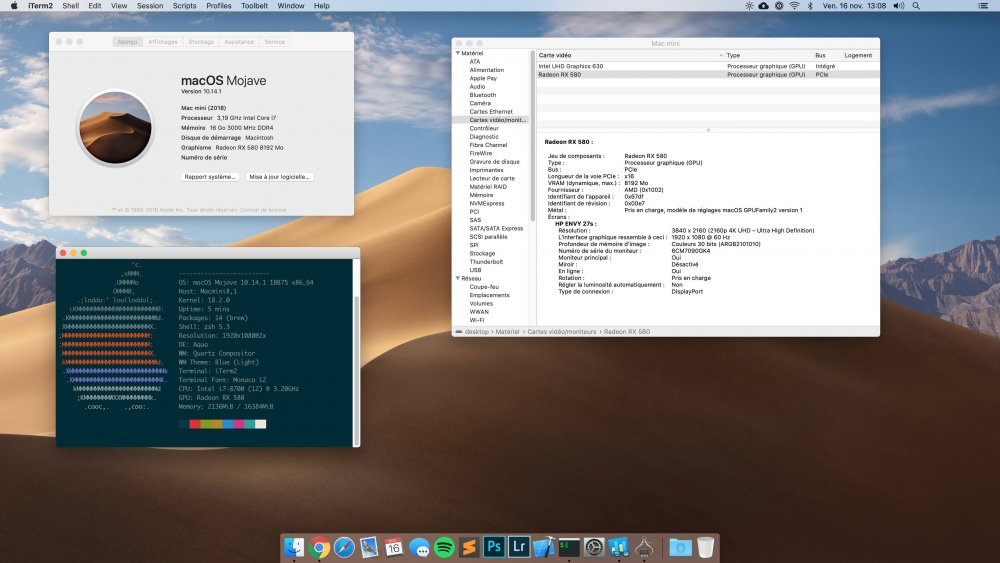1000x563 pixels.
Task: Click the red swatch in terminal palette
Action: click(x=195, y=424)
